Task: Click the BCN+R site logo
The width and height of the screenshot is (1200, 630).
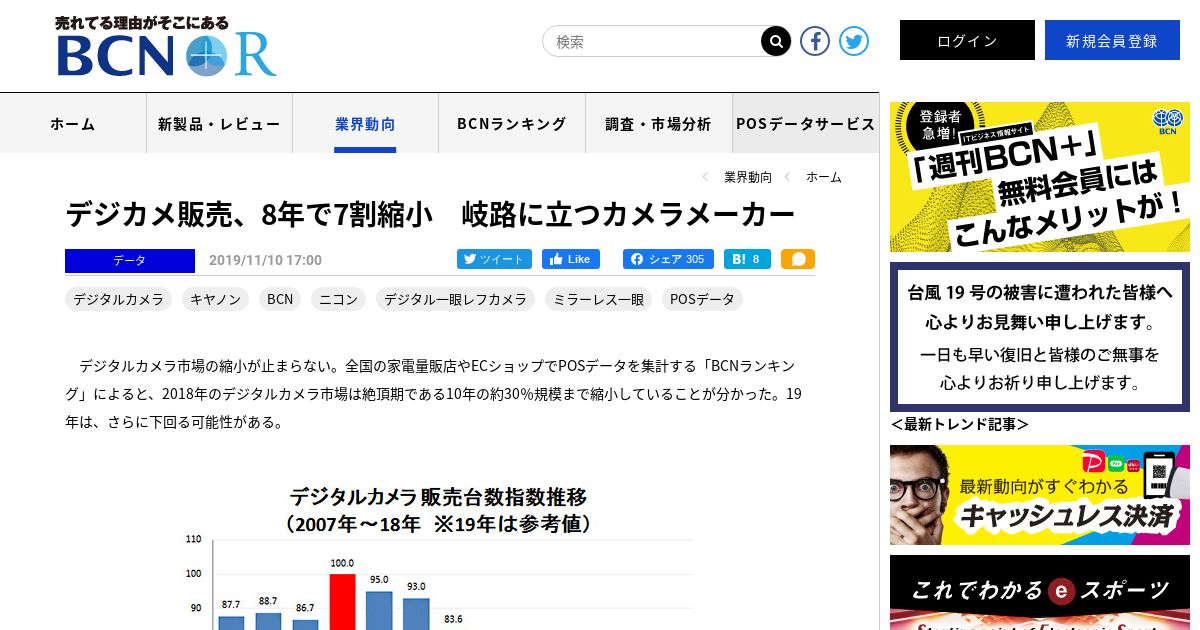Action: (166, 47)
